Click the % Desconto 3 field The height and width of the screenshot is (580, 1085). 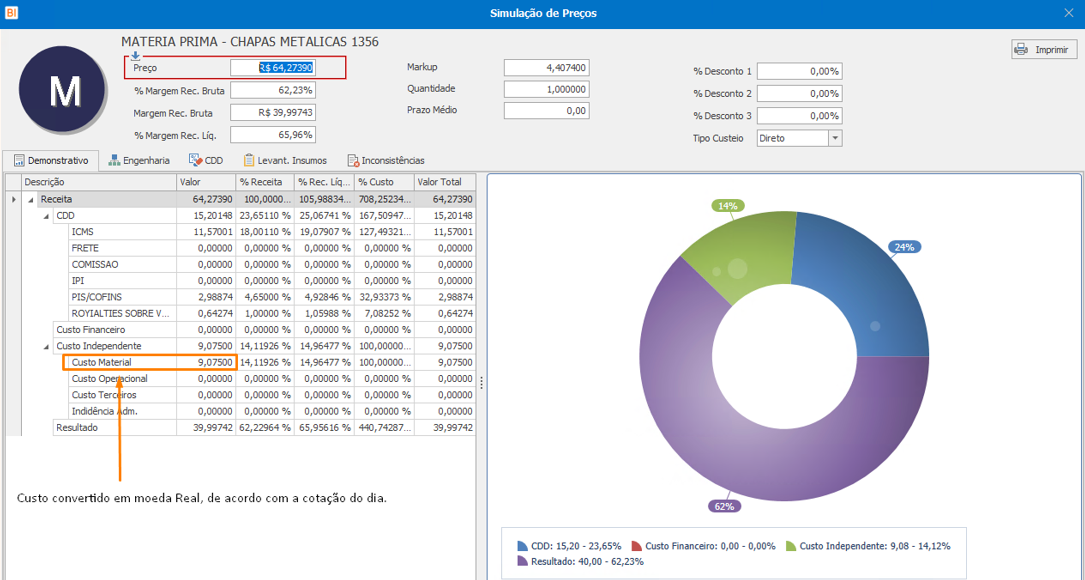coord(800,116)
